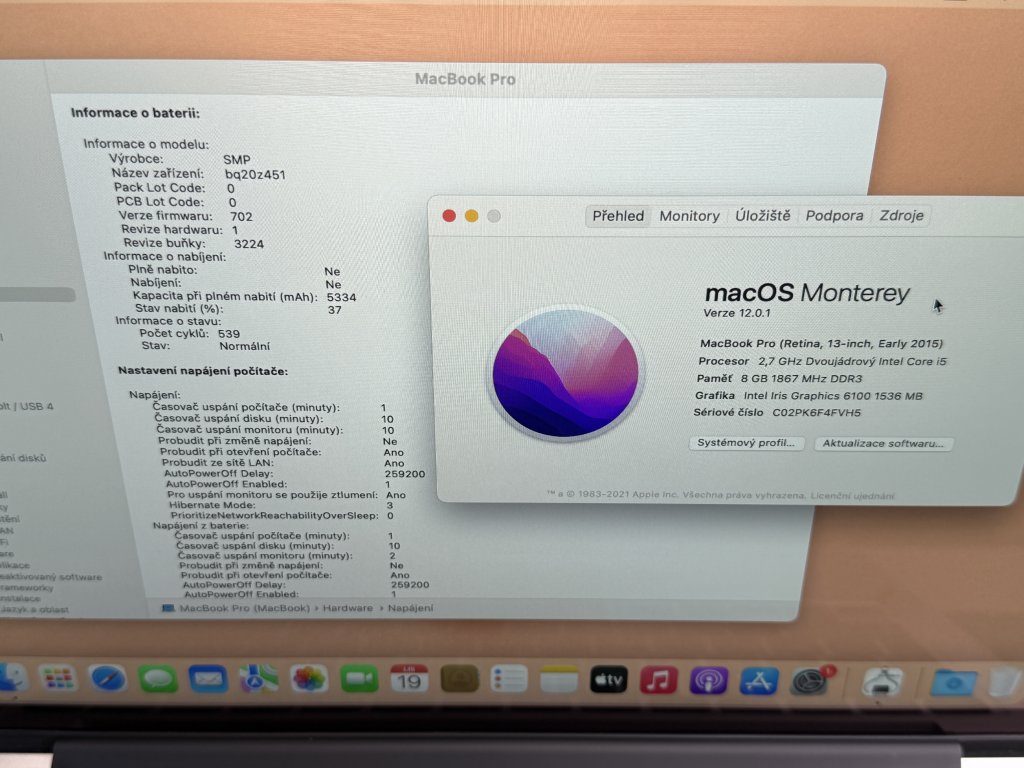Launch the Apple TV app
The image size is (1024, 768).
[609, 681]
